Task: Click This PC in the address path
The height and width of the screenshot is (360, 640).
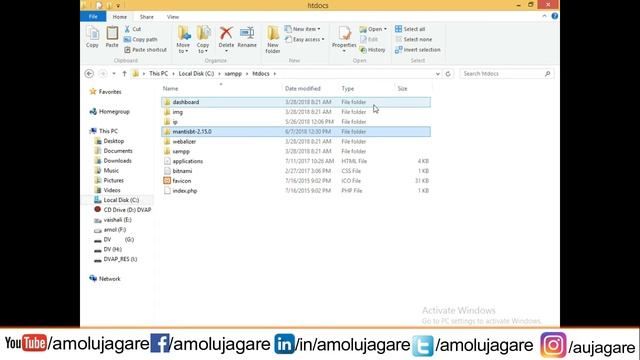Action: [158, 73]
